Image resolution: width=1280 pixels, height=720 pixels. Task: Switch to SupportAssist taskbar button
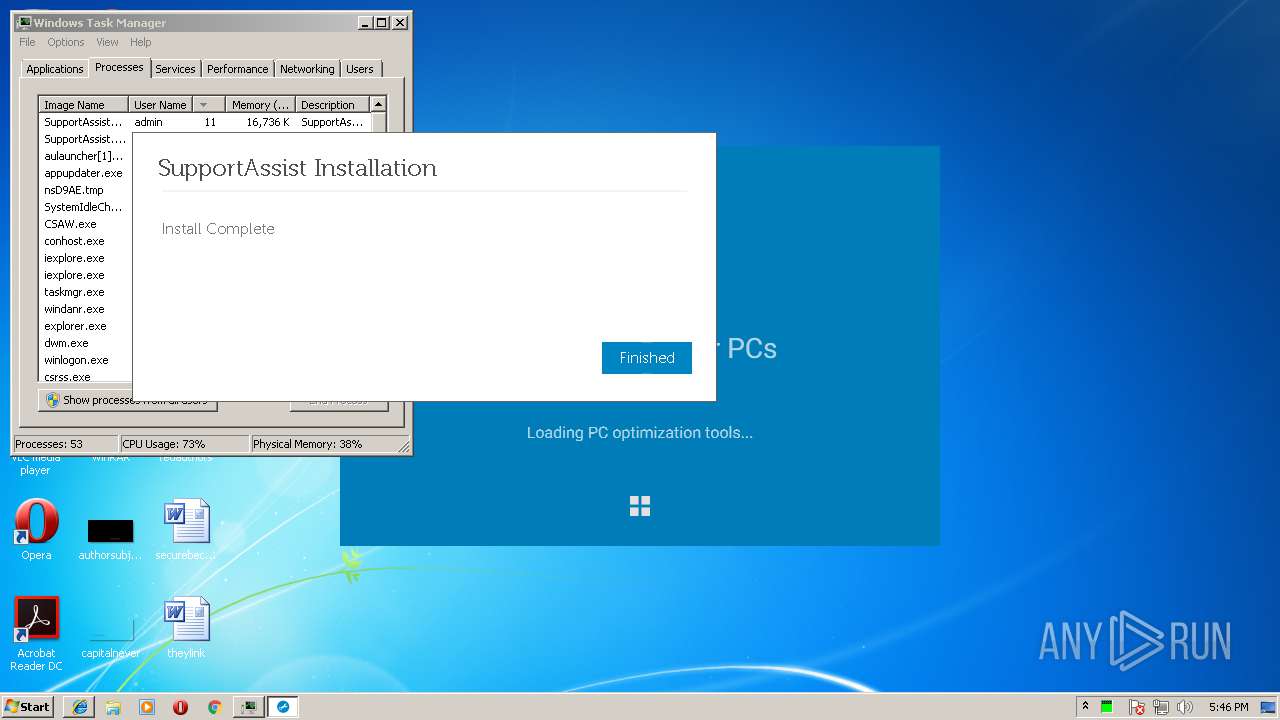[x=283, y=707]
